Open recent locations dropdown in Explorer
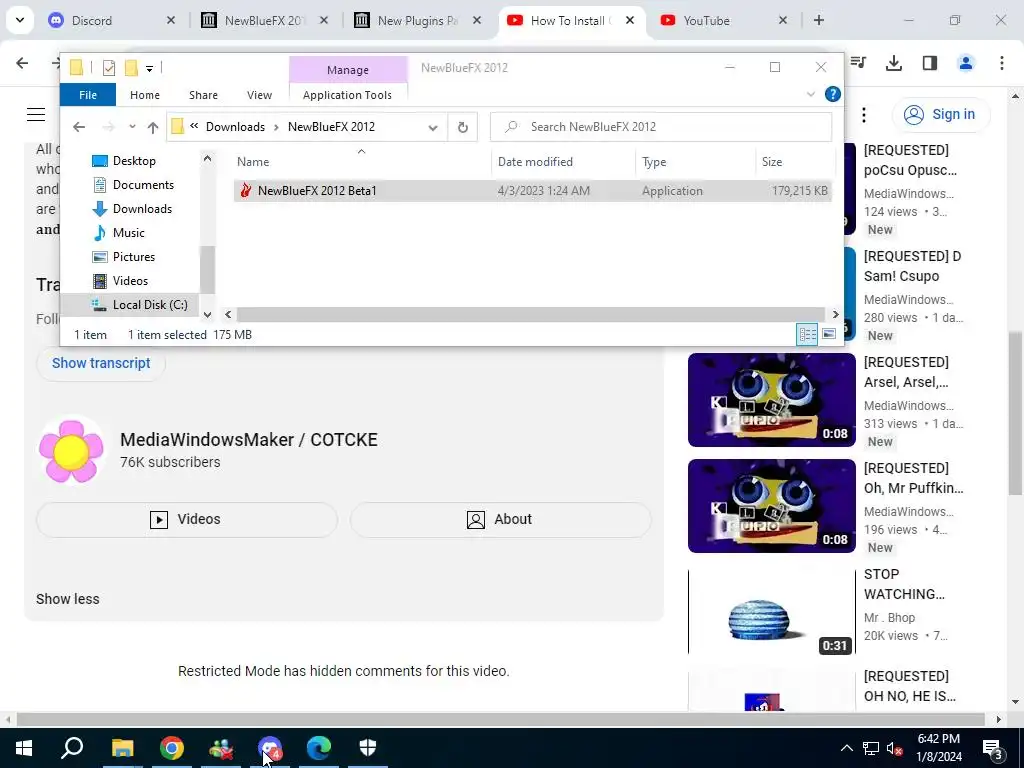Screen dimensions: 1024x768 [132, 127]
